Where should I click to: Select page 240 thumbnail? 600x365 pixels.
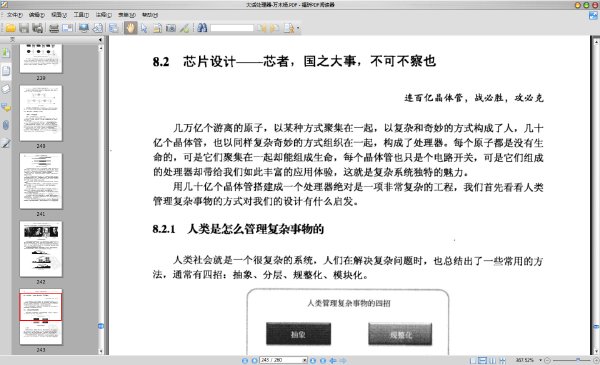41,113
